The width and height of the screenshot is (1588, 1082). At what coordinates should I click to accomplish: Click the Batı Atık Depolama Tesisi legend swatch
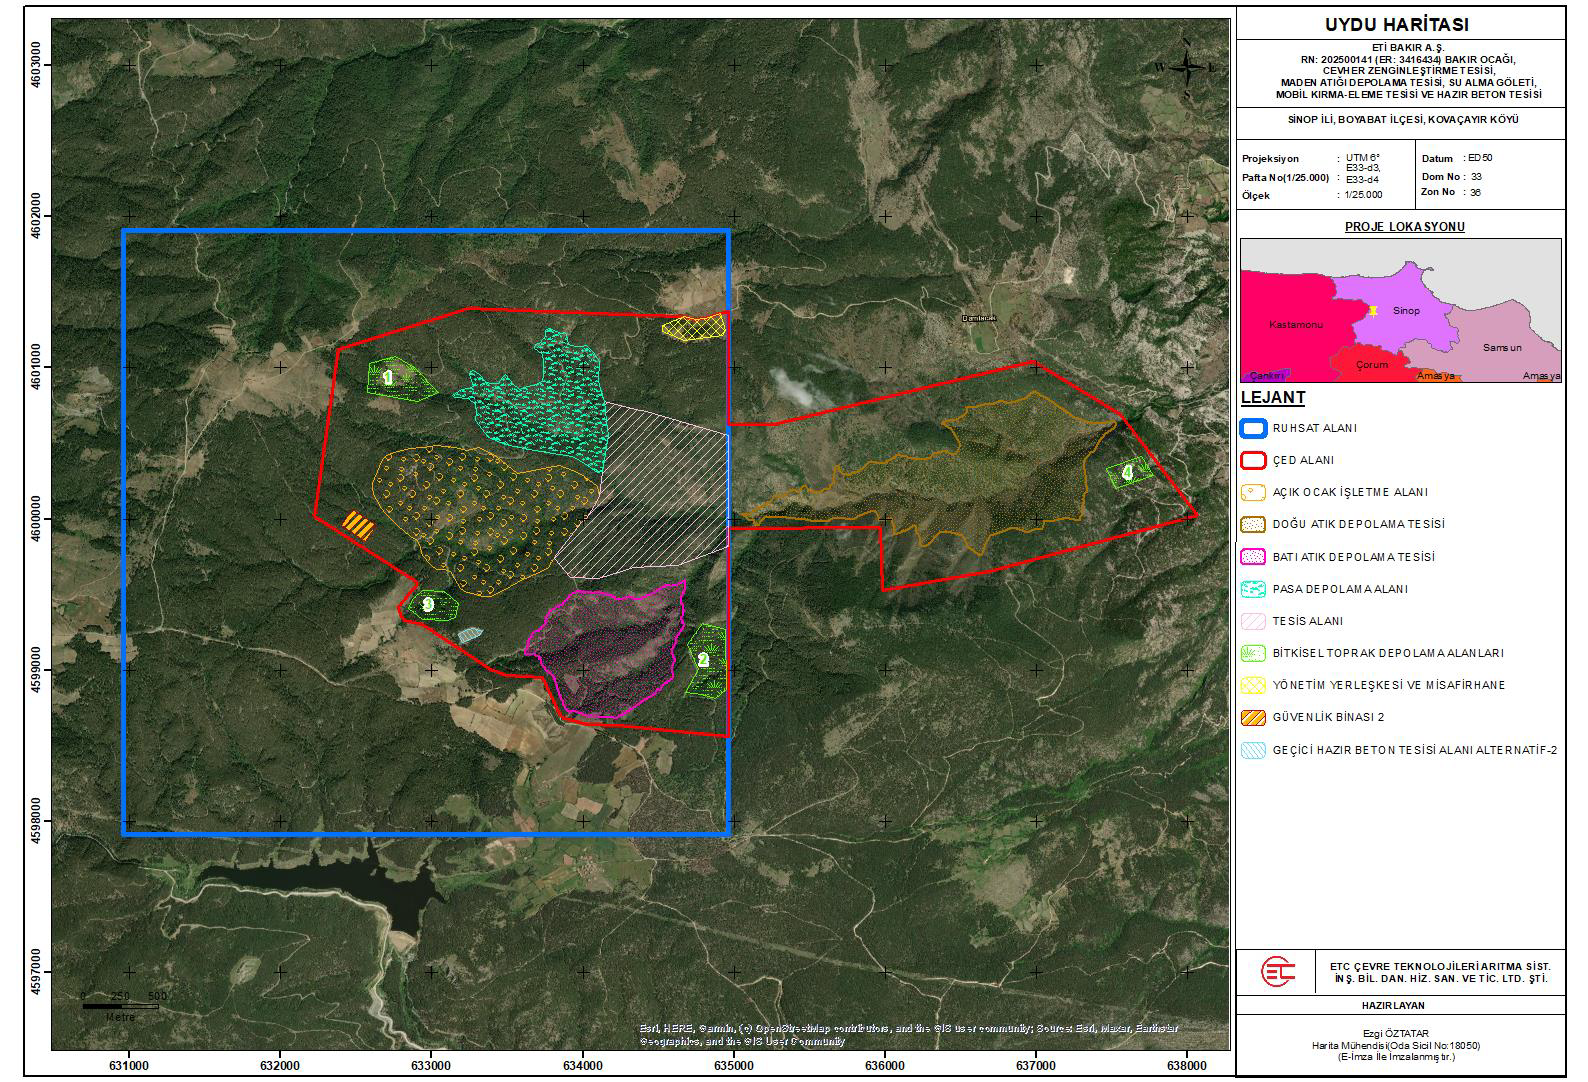tap(1253, 557)
